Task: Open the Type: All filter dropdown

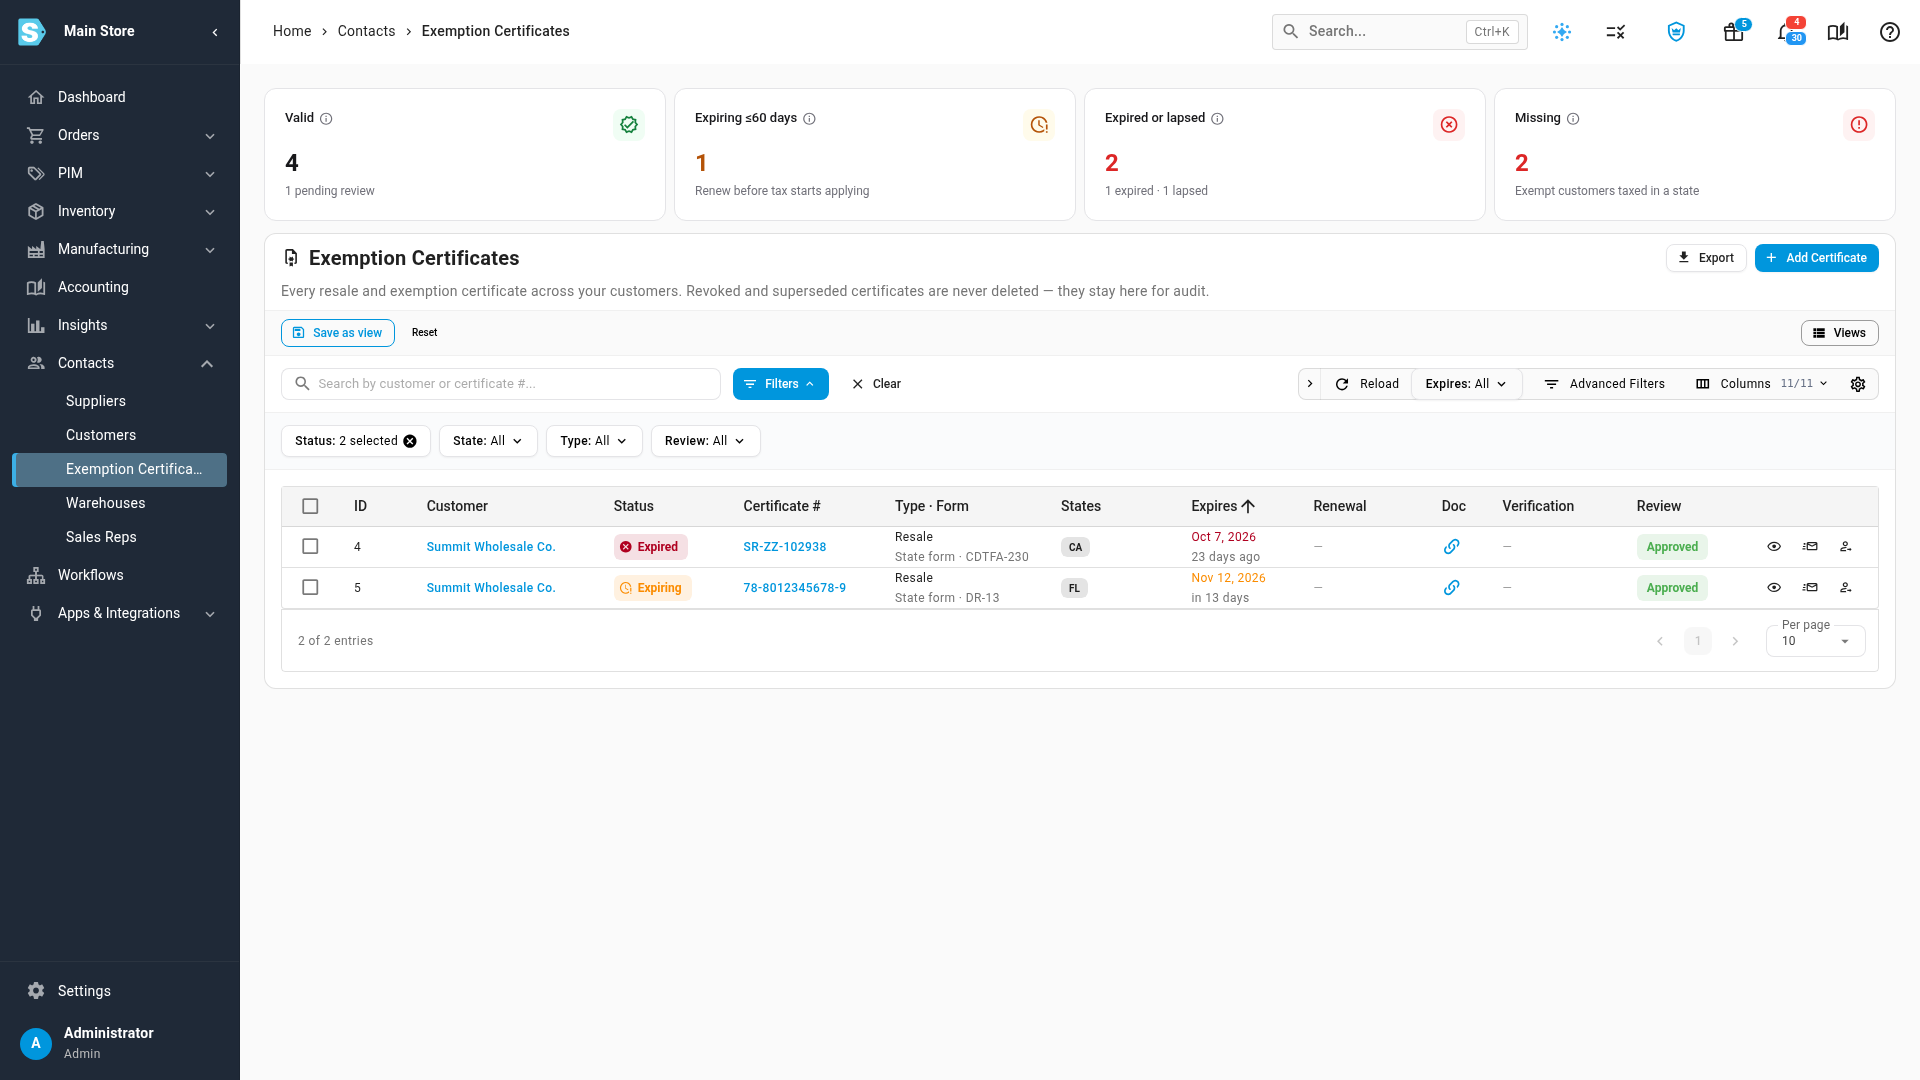Action: coord(594,441)
